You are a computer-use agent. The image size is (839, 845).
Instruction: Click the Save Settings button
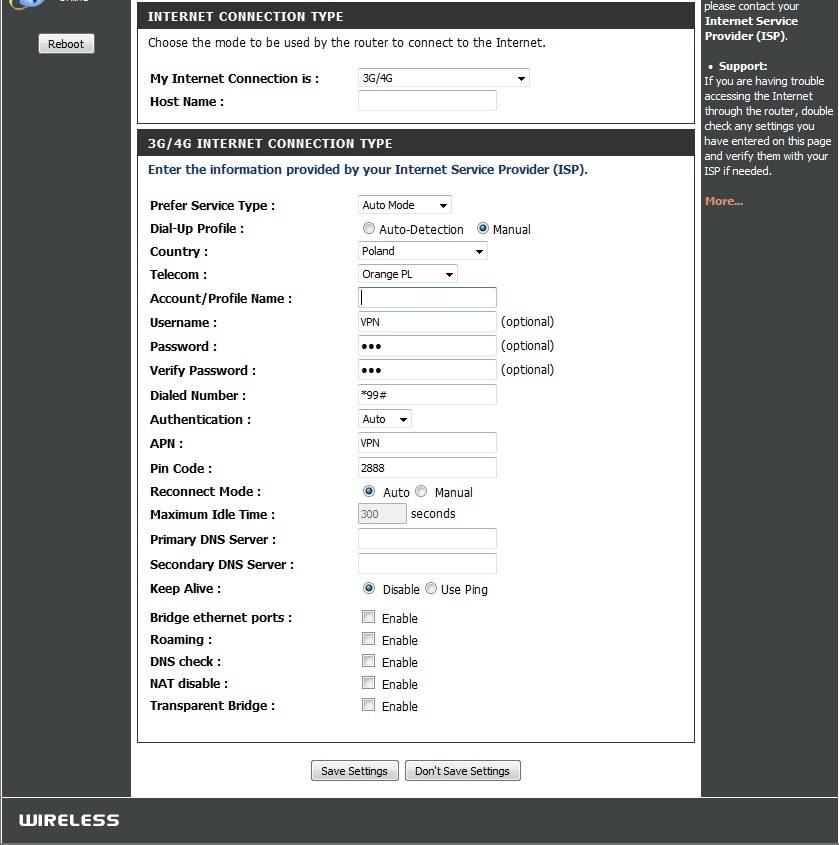(355, 771)
